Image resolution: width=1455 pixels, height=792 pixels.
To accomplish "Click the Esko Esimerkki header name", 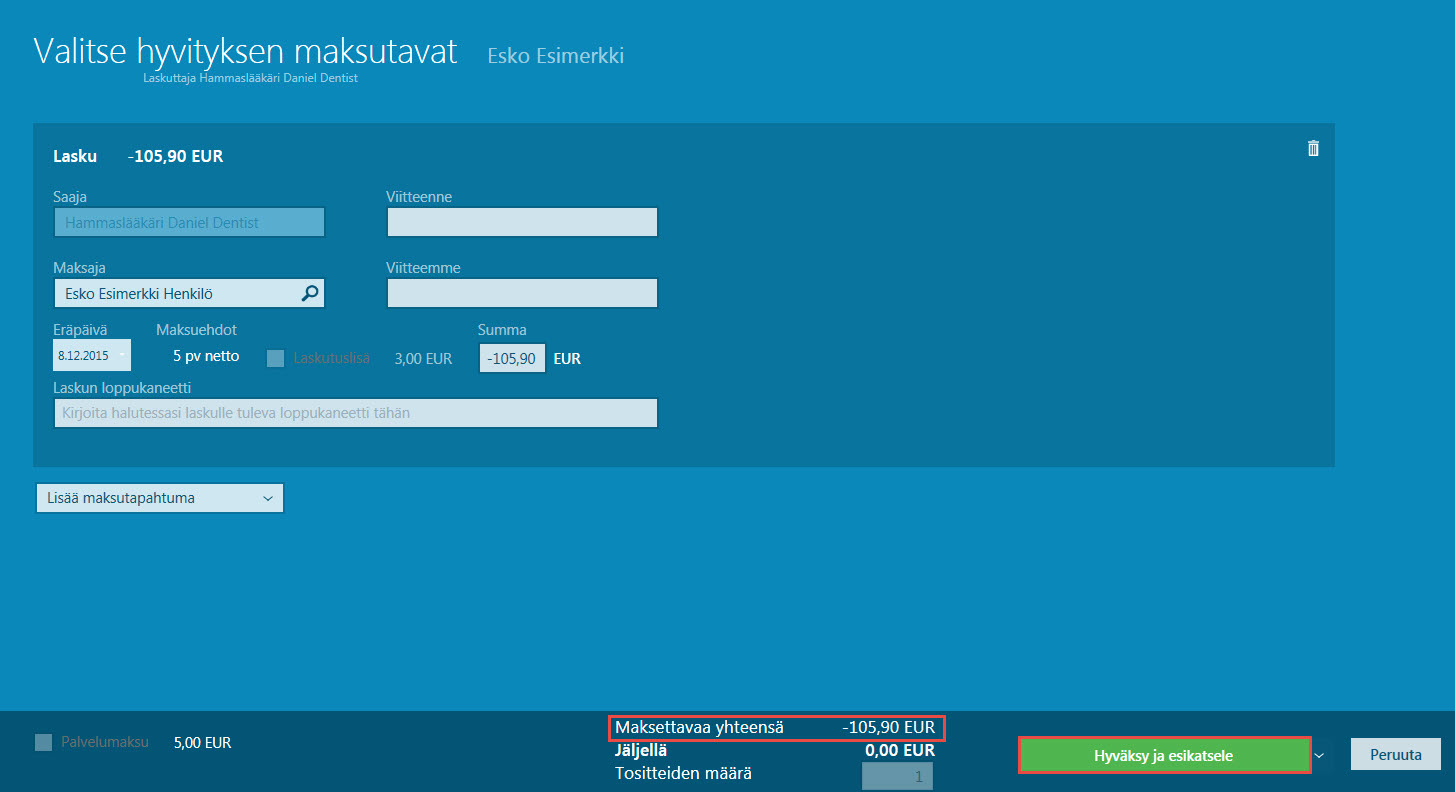I will tap(555, 56).
